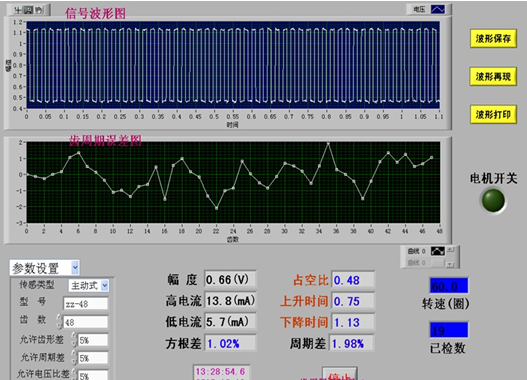Click the 型号 input field showing zz-48

tap(86, 304)
